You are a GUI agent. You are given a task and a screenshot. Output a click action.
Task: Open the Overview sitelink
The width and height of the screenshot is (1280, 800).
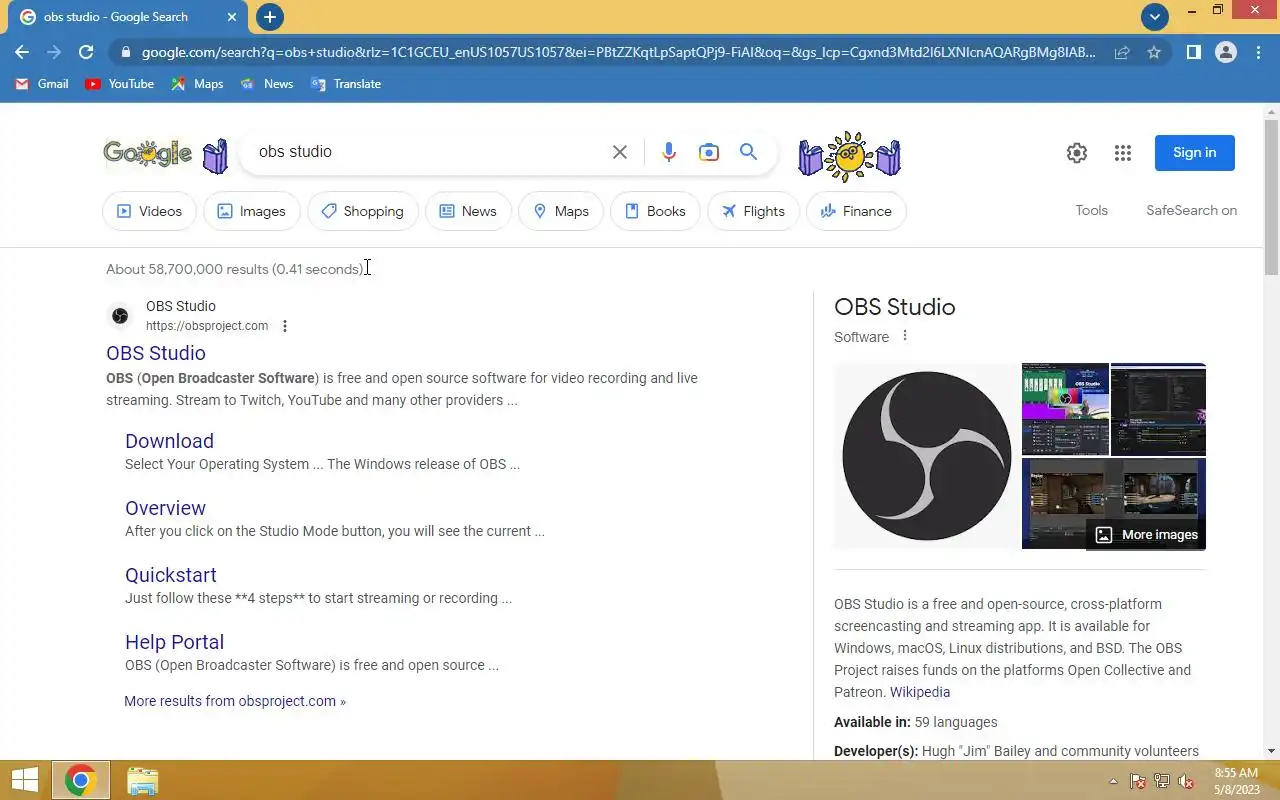pos(165,508)
